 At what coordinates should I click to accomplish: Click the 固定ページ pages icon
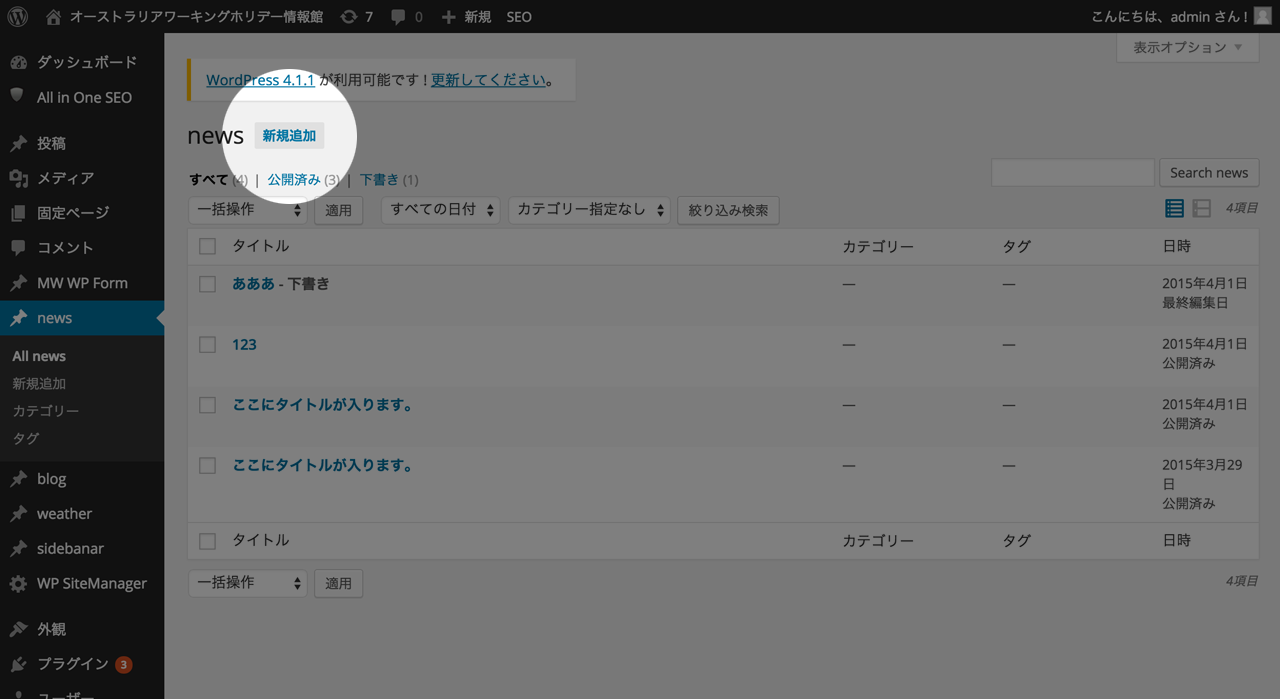point(18,213)
